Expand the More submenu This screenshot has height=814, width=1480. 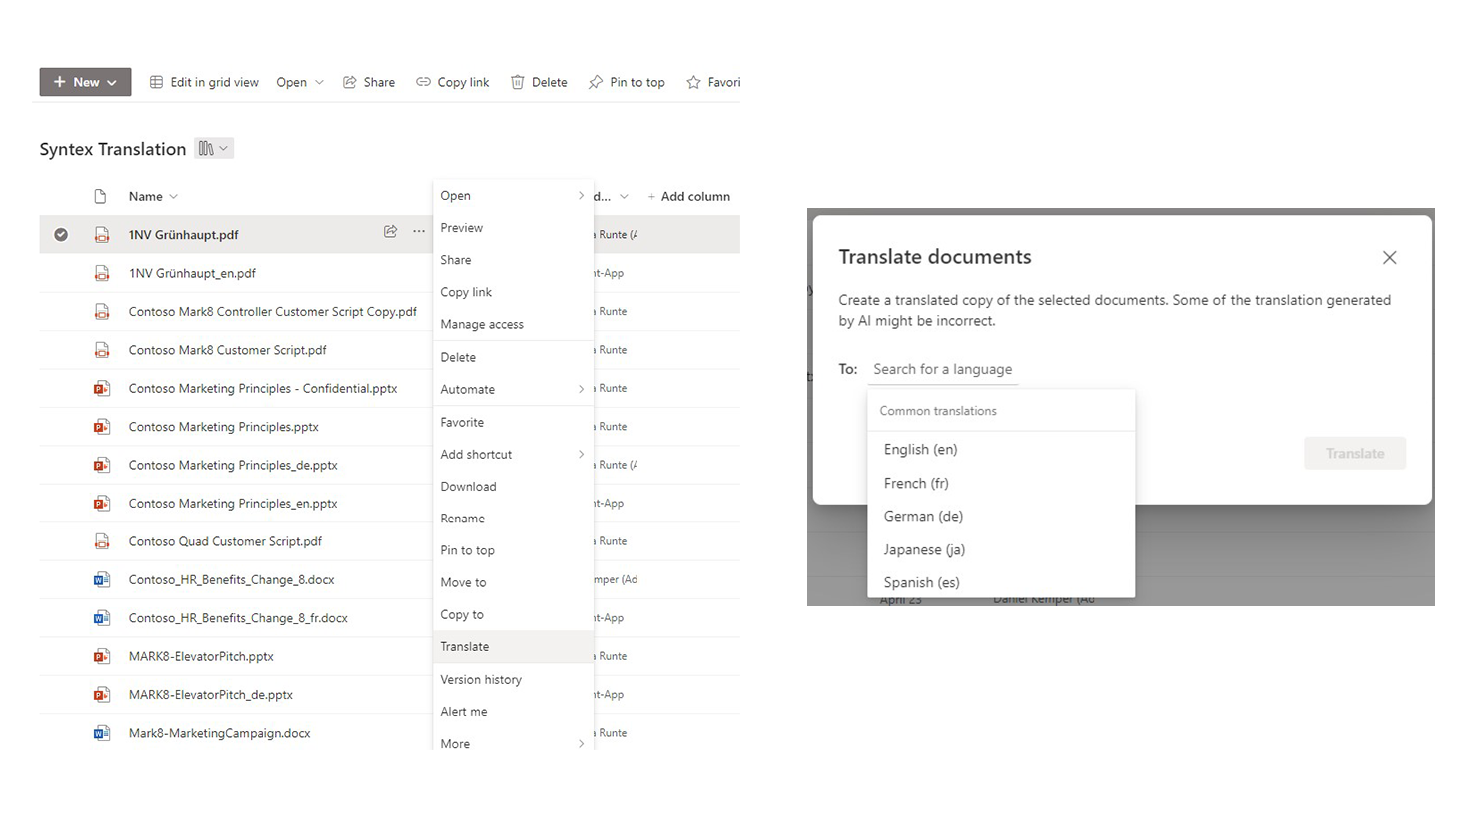[x=513, y=743]
